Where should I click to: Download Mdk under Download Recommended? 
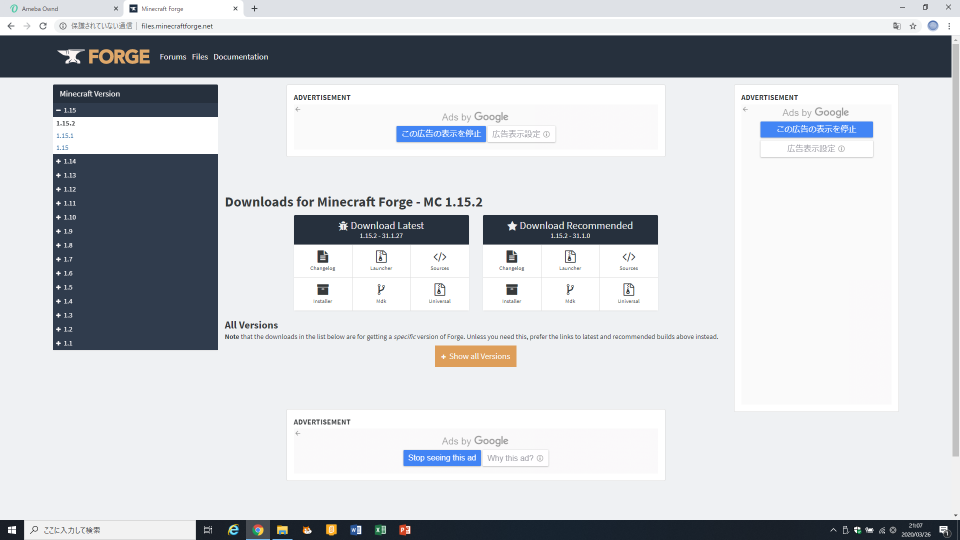click(570, 293)
